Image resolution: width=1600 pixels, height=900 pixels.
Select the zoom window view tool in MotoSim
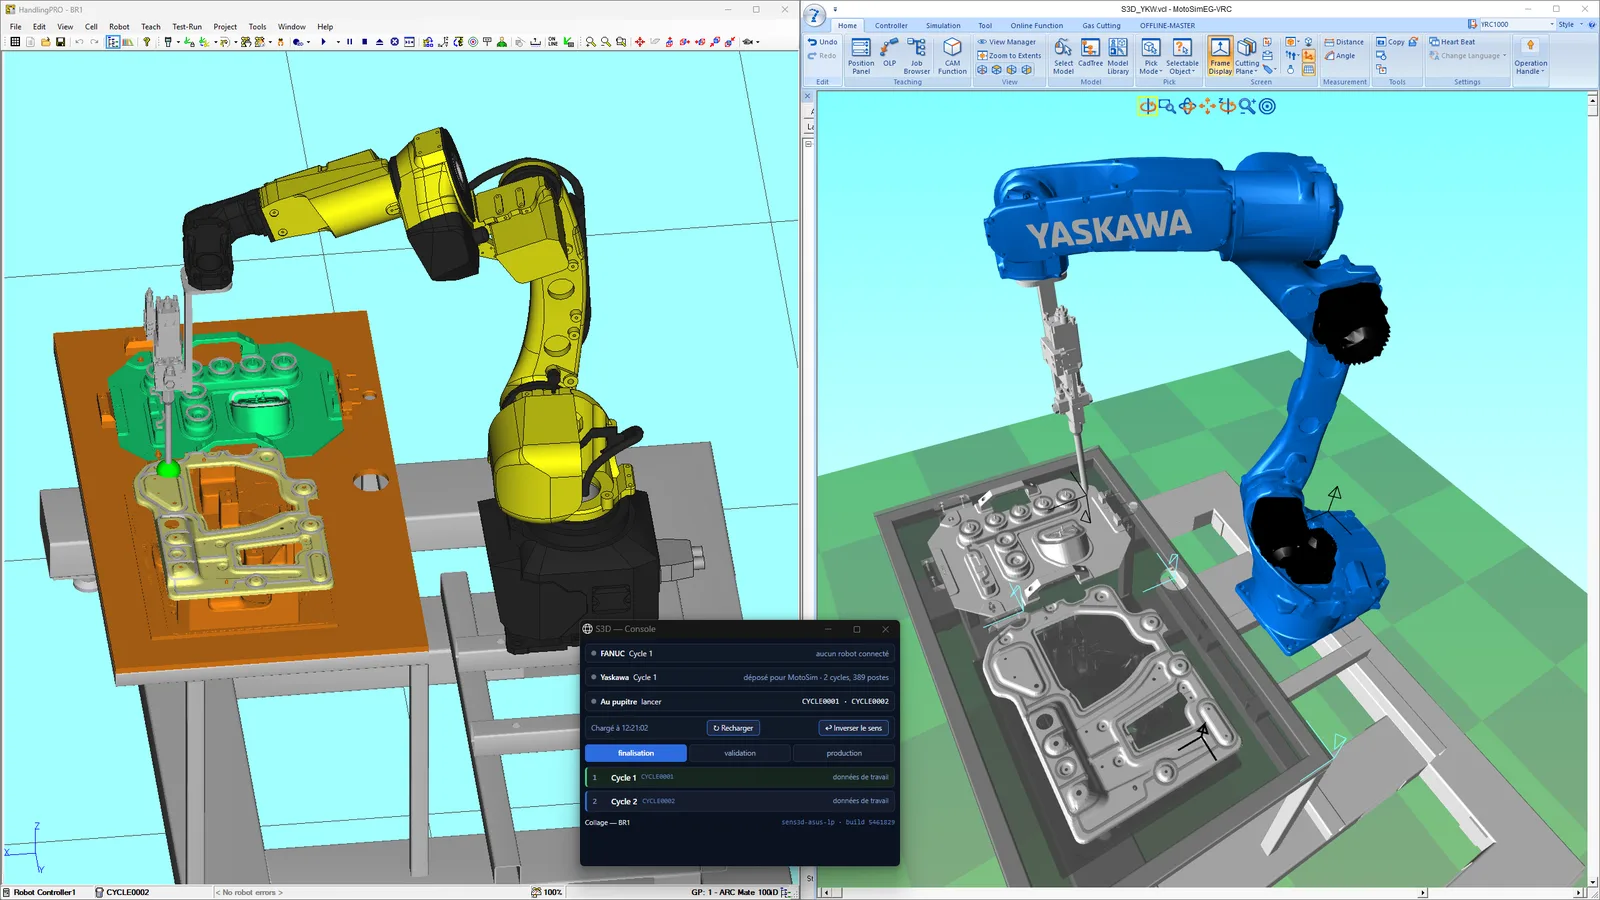click(x=1167, y=106)
